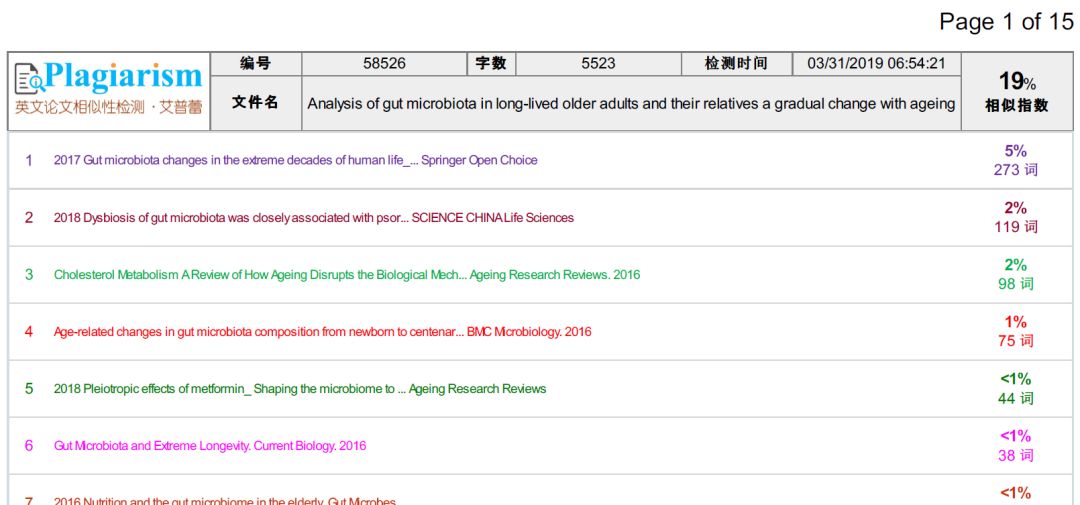Click the 1% 75 词 match cell
This screenshot has width=1080, height=505.
point(1016,331)
